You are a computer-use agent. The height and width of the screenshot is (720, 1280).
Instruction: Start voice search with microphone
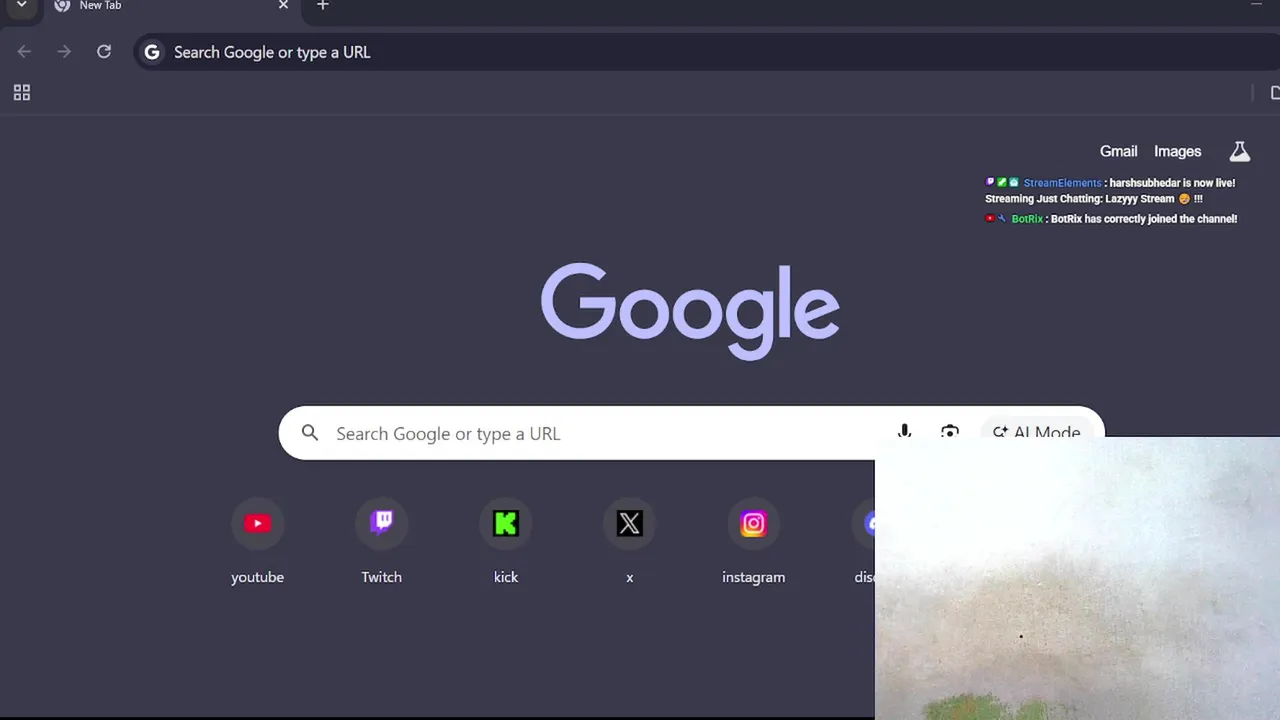904,431
